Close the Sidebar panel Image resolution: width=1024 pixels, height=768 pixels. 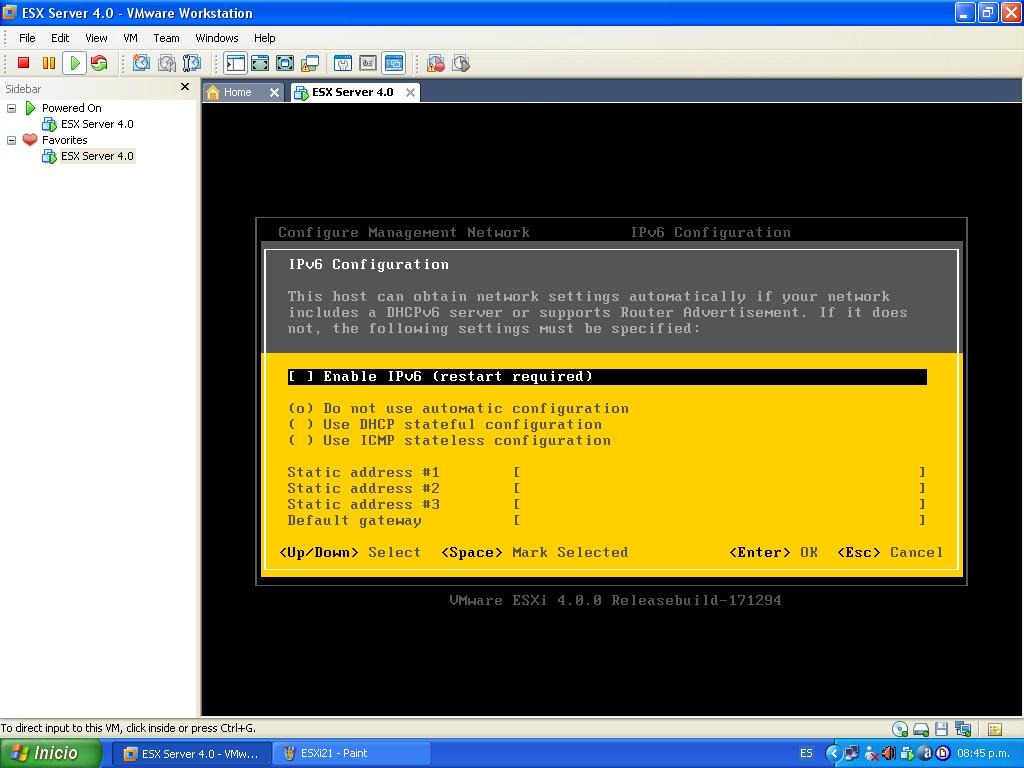click(185, 86)
